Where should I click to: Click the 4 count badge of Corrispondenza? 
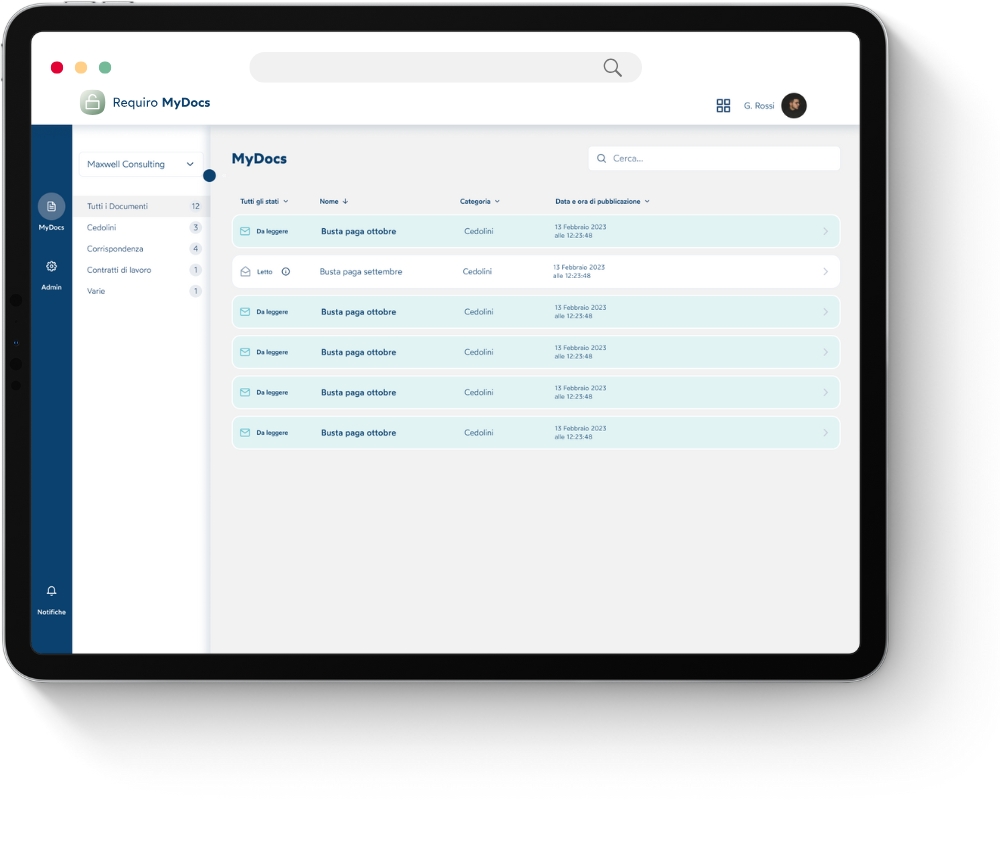click(196, 249)
